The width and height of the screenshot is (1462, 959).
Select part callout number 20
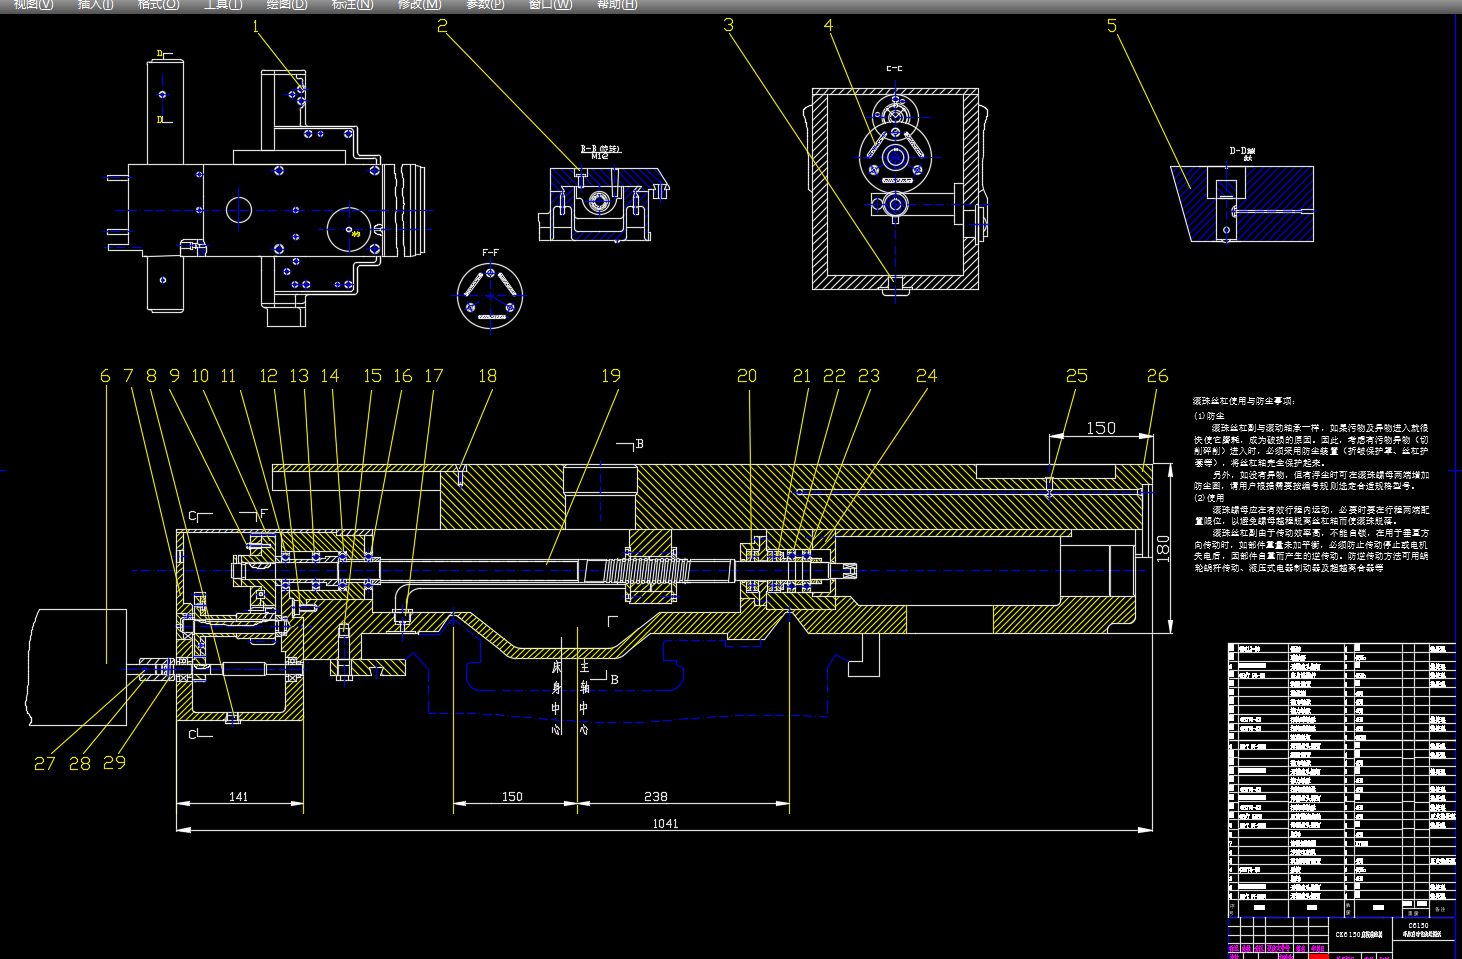click(747, 376)
